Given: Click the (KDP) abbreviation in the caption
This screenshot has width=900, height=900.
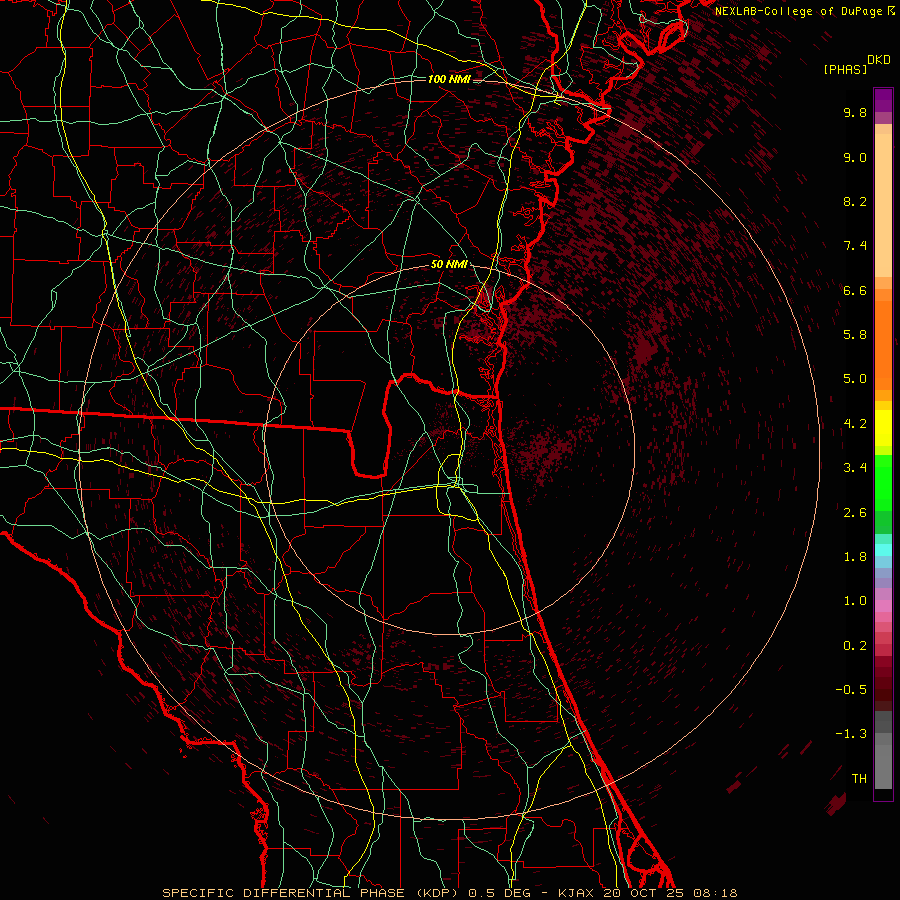Looking at the screenshot, I should pos(437,893).
